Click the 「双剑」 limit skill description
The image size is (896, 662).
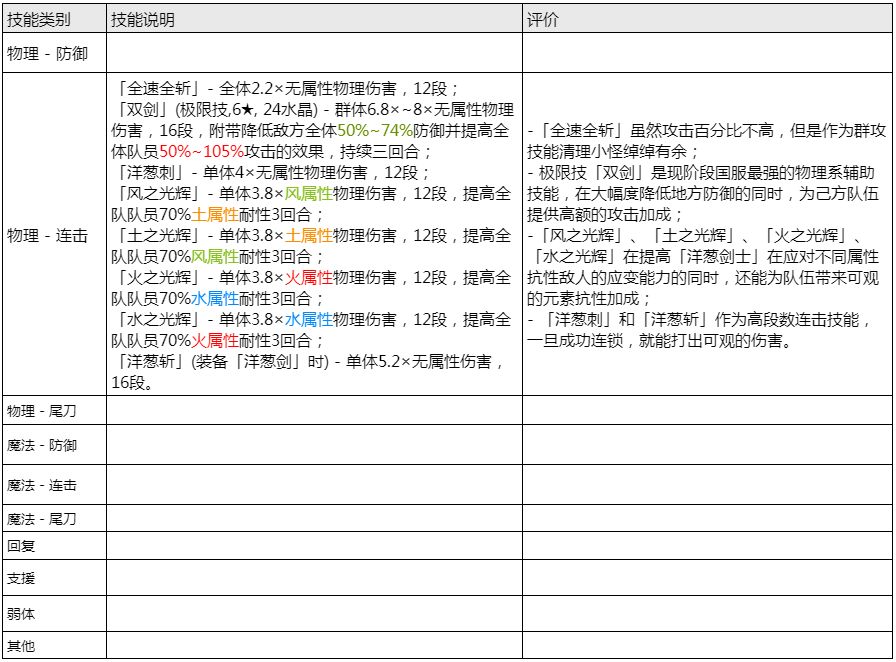313,130
